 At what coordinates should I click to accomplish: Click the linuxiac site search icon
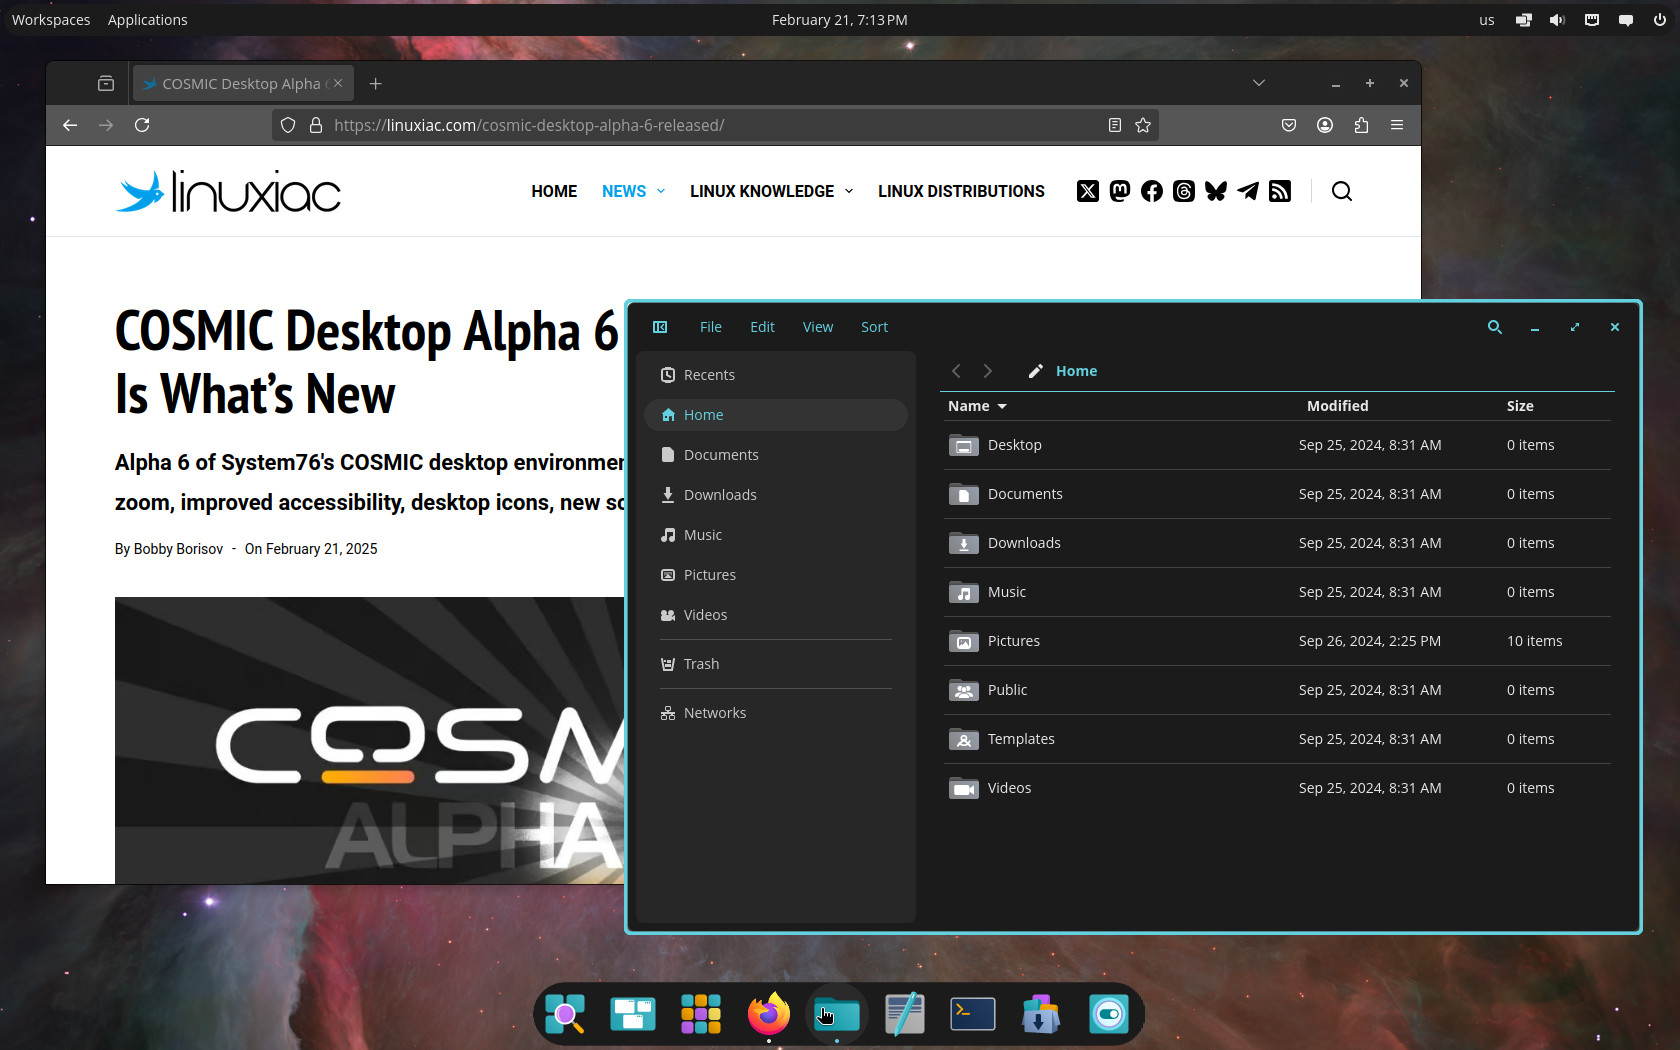tap(1342, 191)
